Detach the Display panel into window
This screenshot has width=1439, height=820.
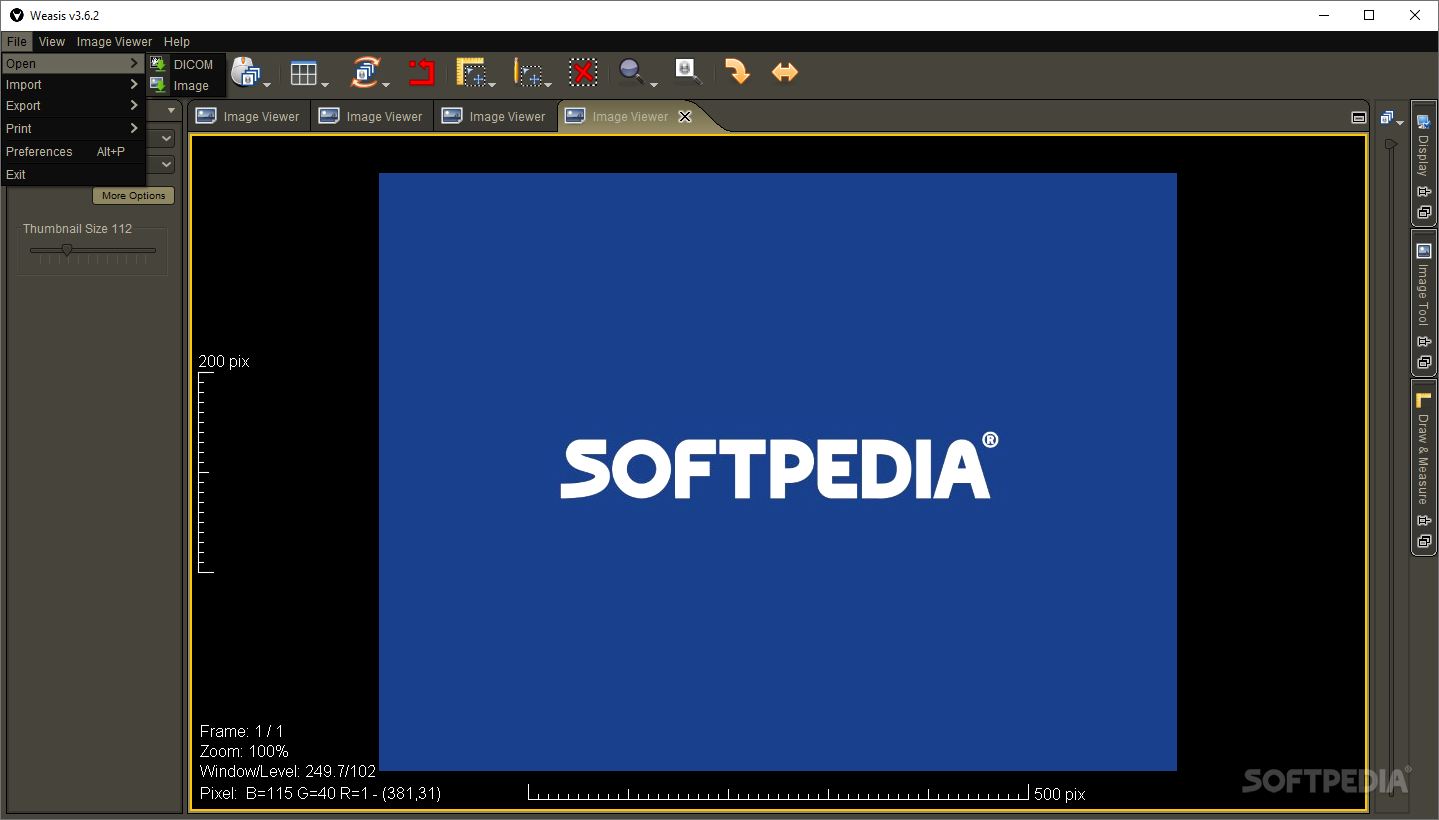point(1424,212)
